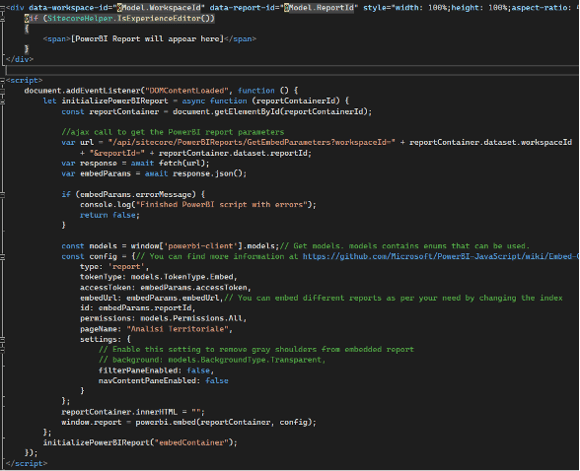Collapse the SitecoreHelper.IsExperienceEditor if block
Viewport: 580px width, 471px height.
point(2,18)
